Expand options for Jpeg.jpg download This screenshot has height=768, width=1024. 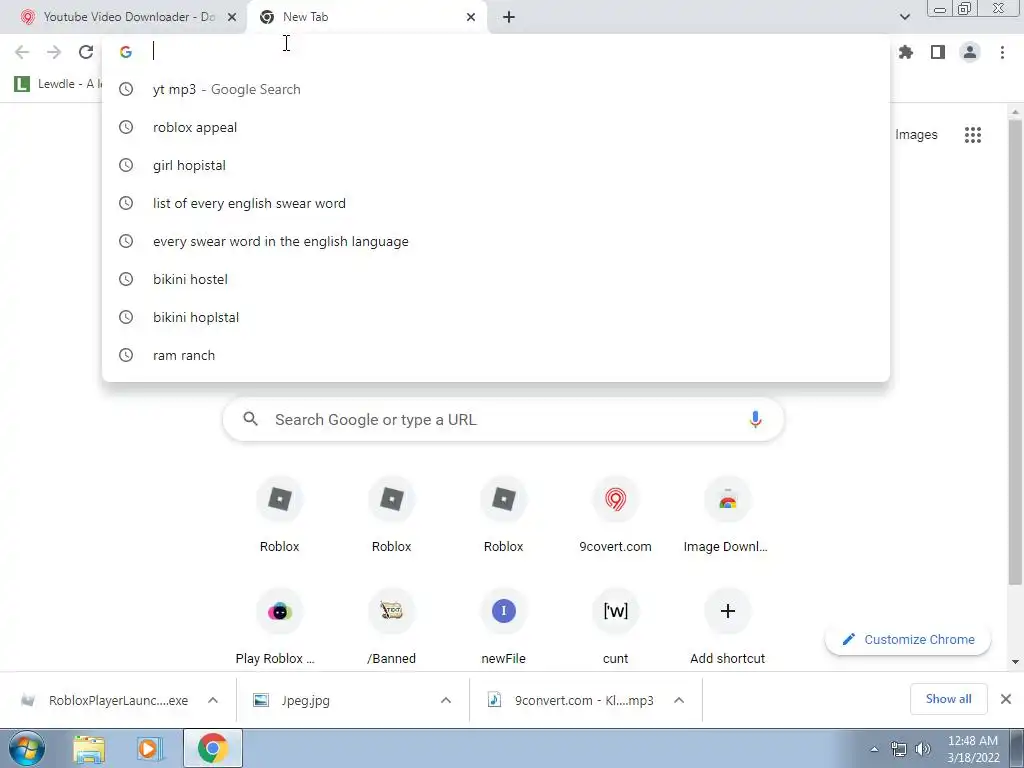(x=446, y=700)
